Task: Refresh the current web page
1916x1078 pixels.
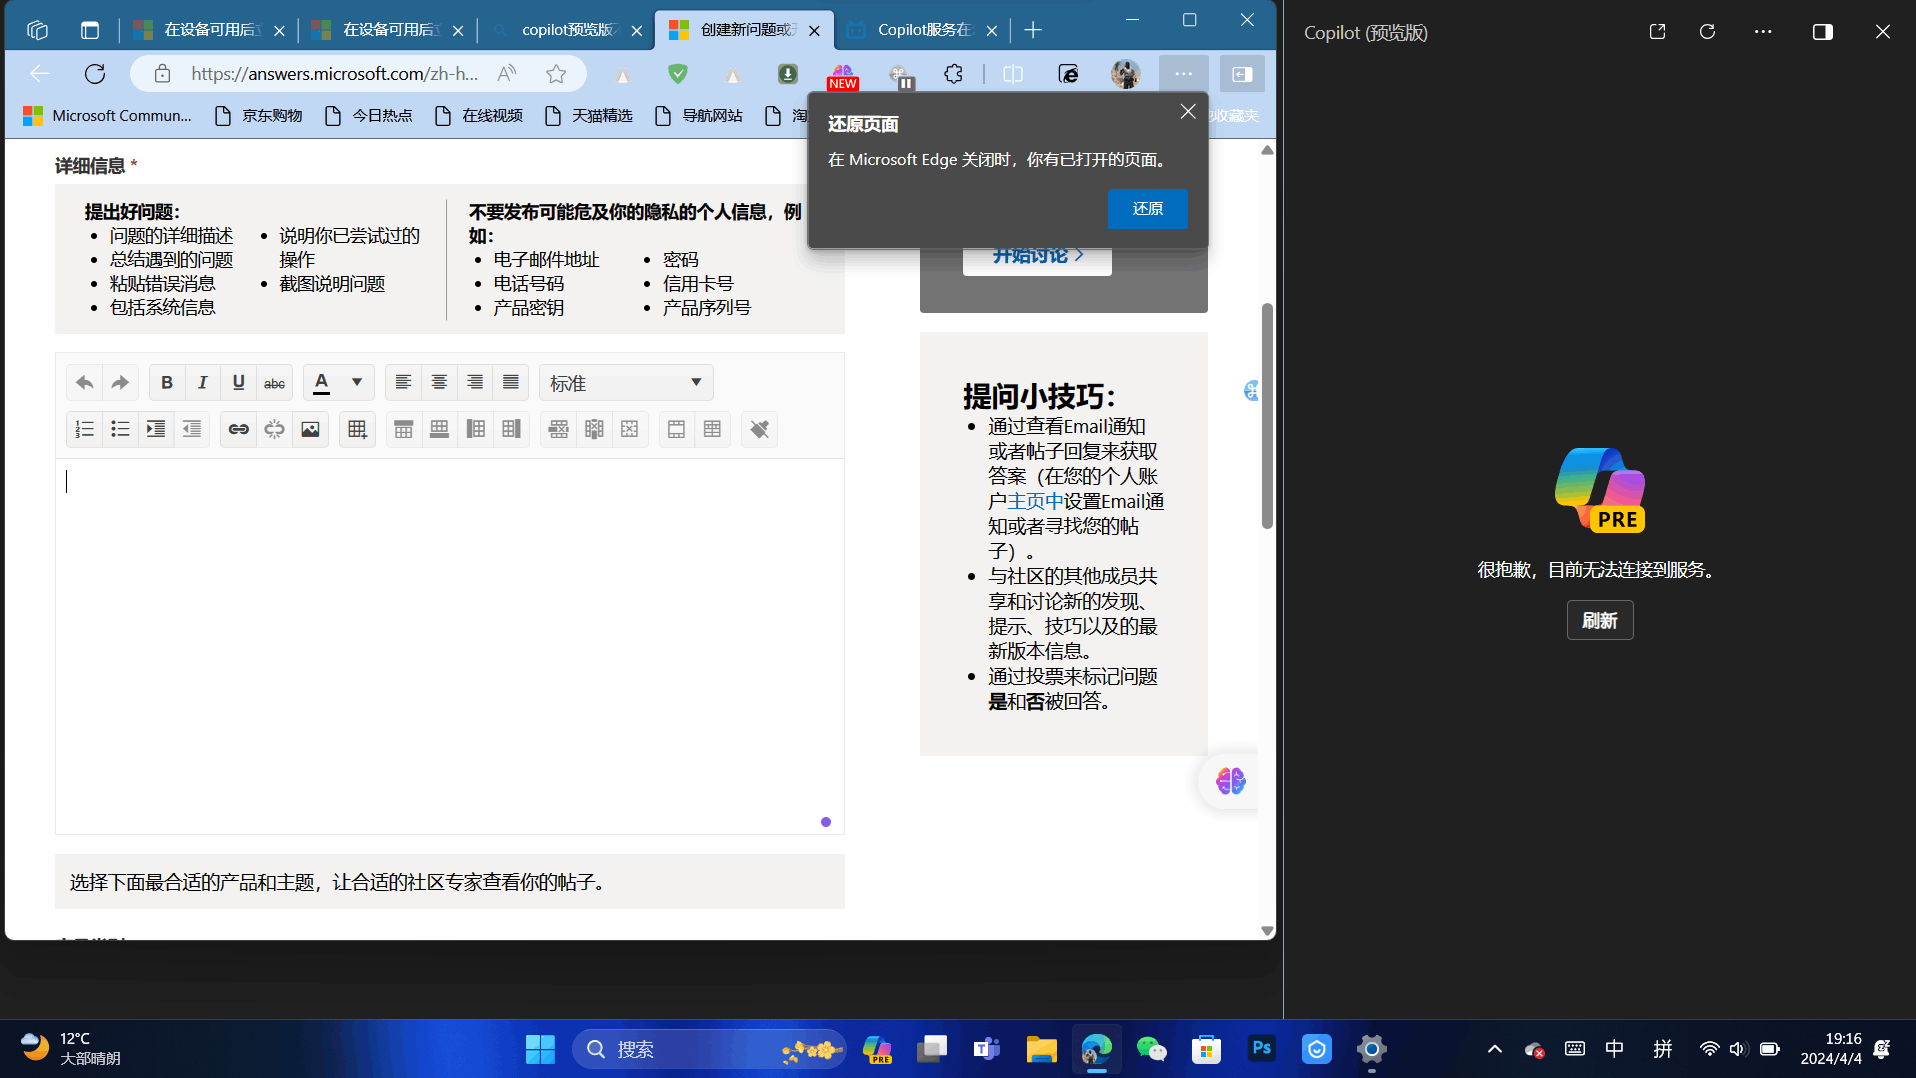Action: click(95, 74)
